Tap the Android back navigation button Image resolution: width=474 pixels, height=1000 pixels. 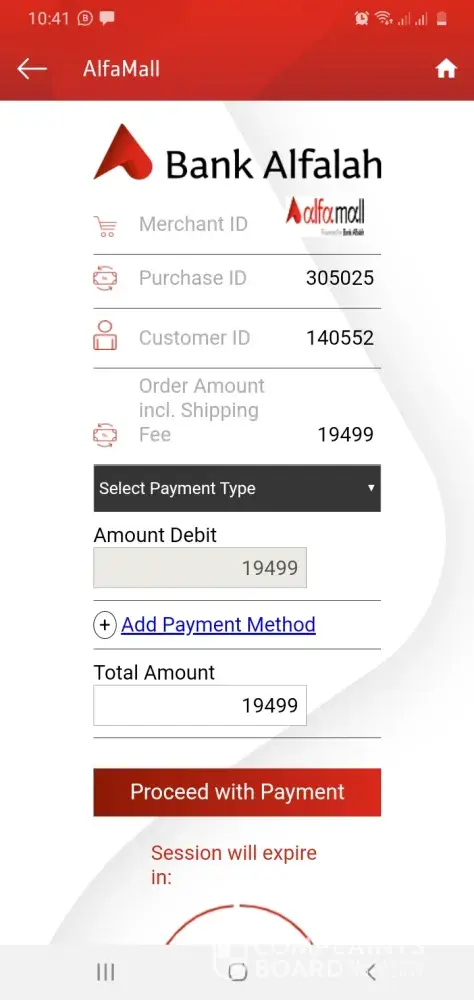click(371, 972)
